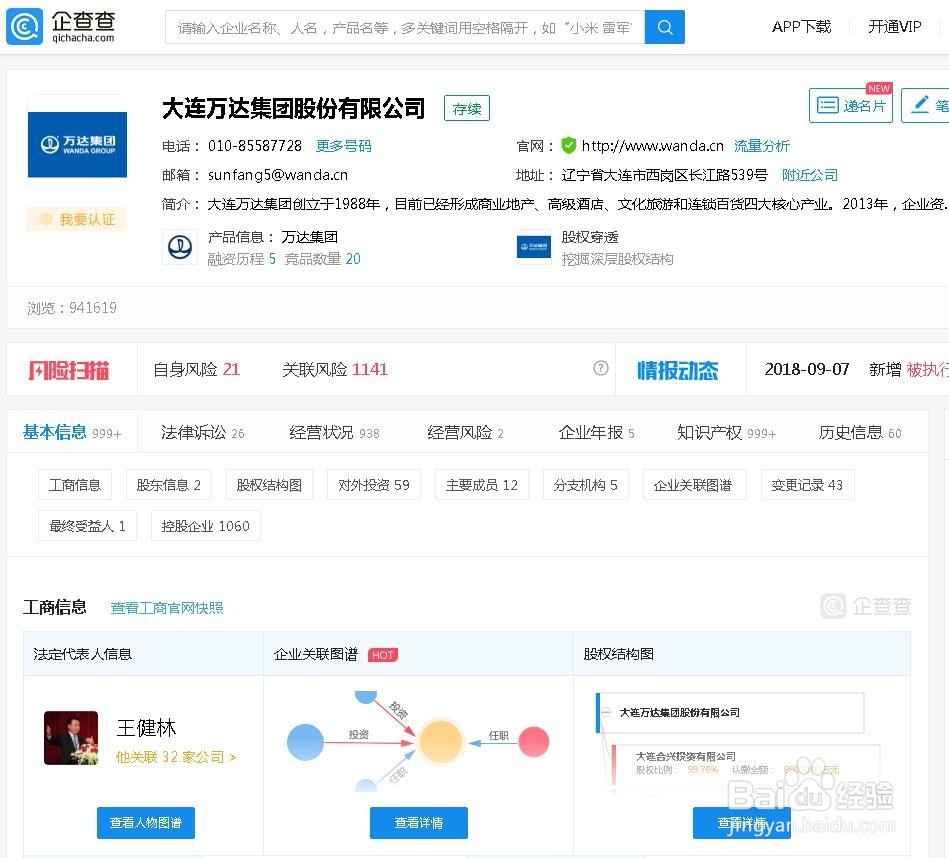Click the large blue left graph node

click(x=305, y=742)
